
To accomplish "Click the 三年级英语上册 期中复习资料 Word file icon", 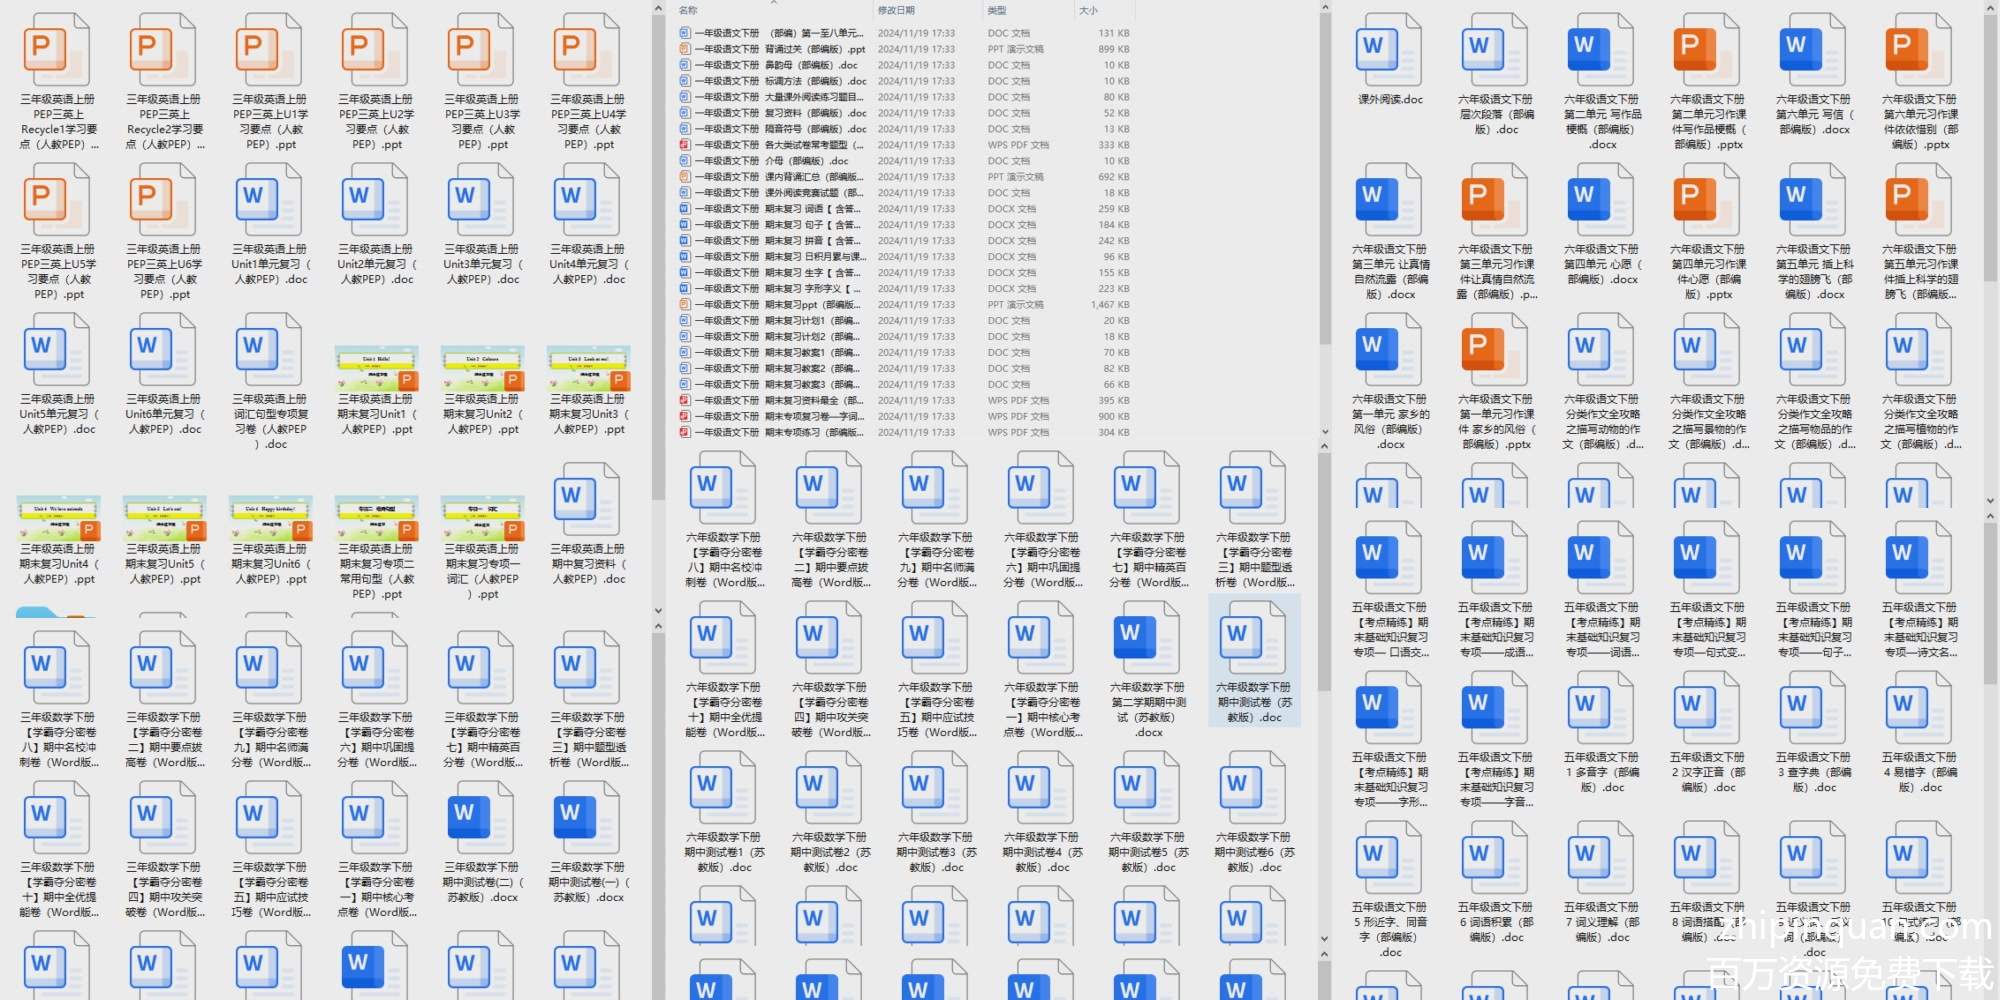I will coord(587,500).
